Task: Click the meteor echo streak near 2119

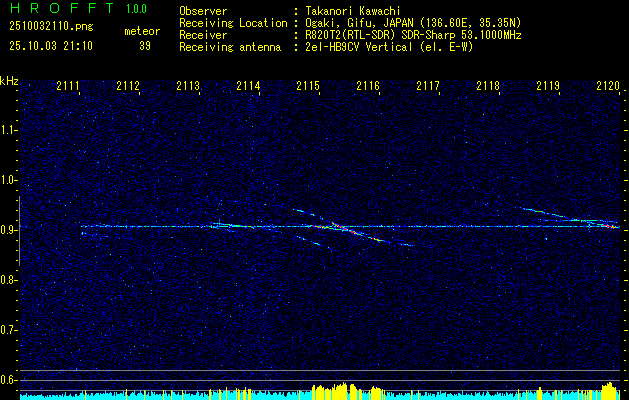Action: click(x=570, y=217)
